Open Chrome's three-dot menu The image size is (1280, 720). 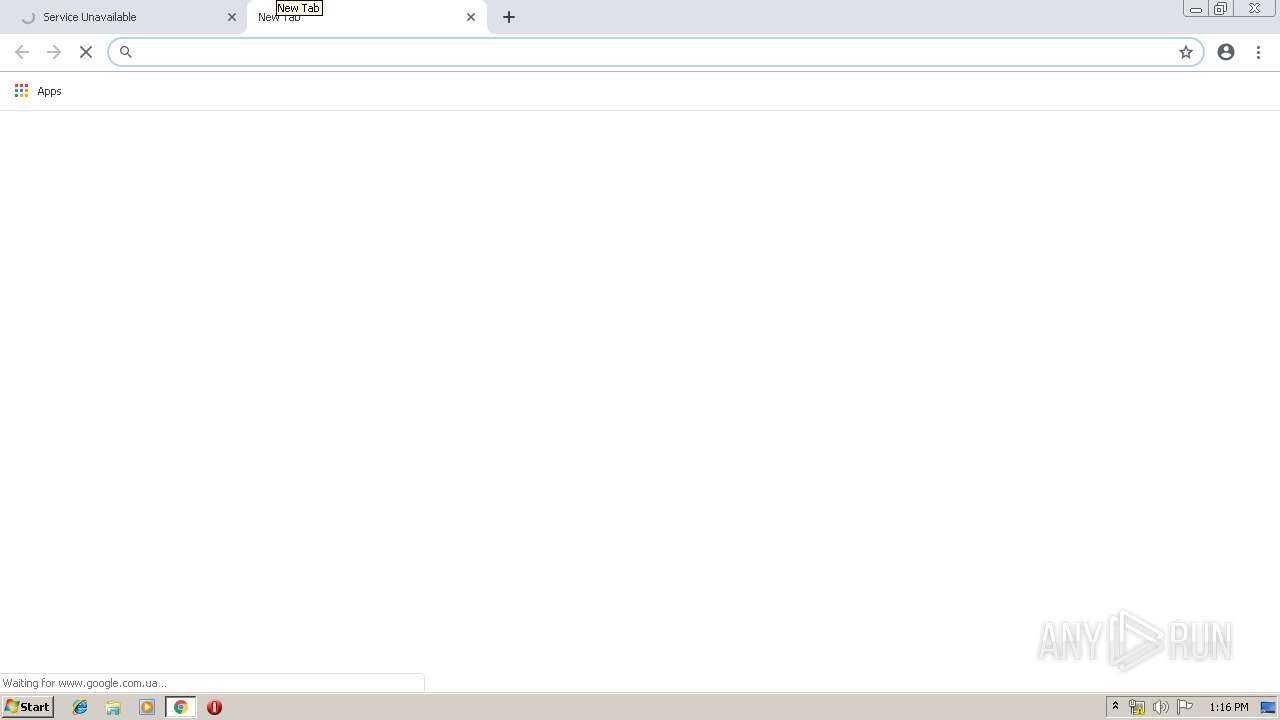click(x=1258, y=52)
